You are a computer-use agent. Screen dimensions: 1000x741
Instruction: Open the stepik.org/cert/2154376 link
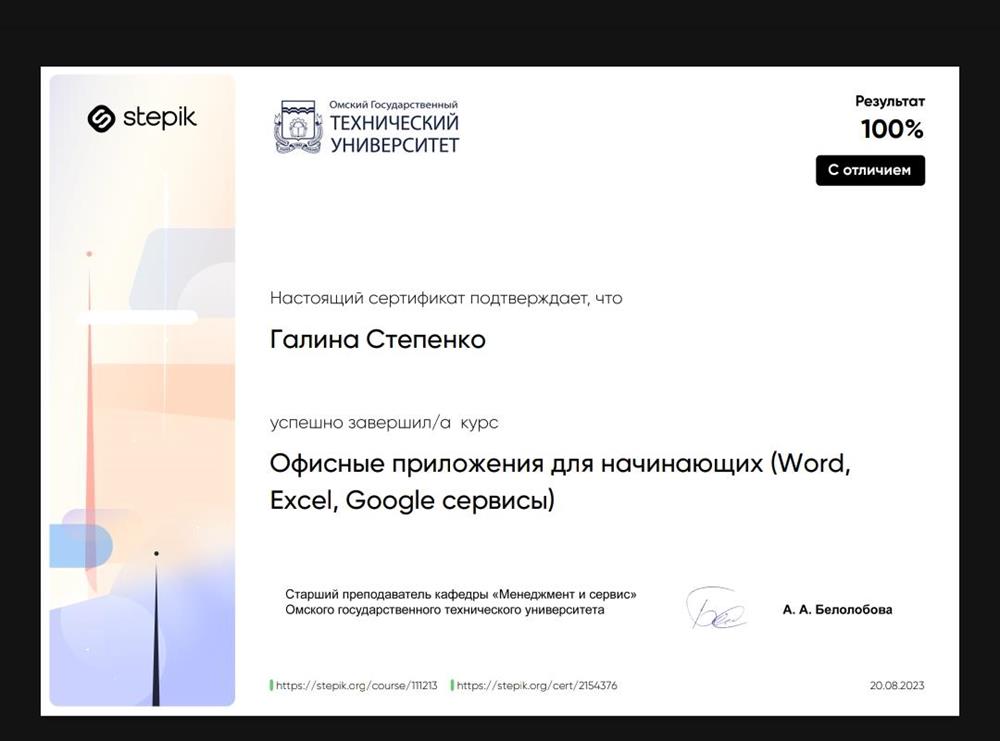(536, 686)
